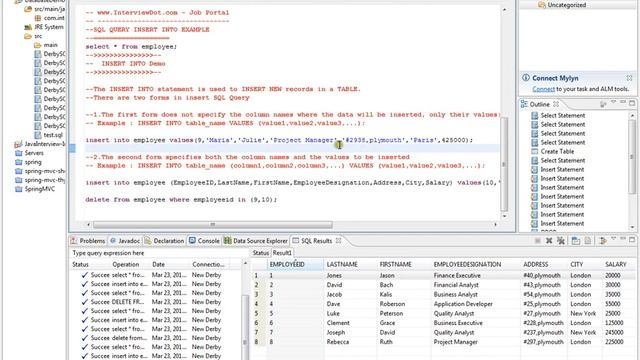Click the delete from employee statement line
640x360 pixels.
pyautogui.click(x=181, y=200)
